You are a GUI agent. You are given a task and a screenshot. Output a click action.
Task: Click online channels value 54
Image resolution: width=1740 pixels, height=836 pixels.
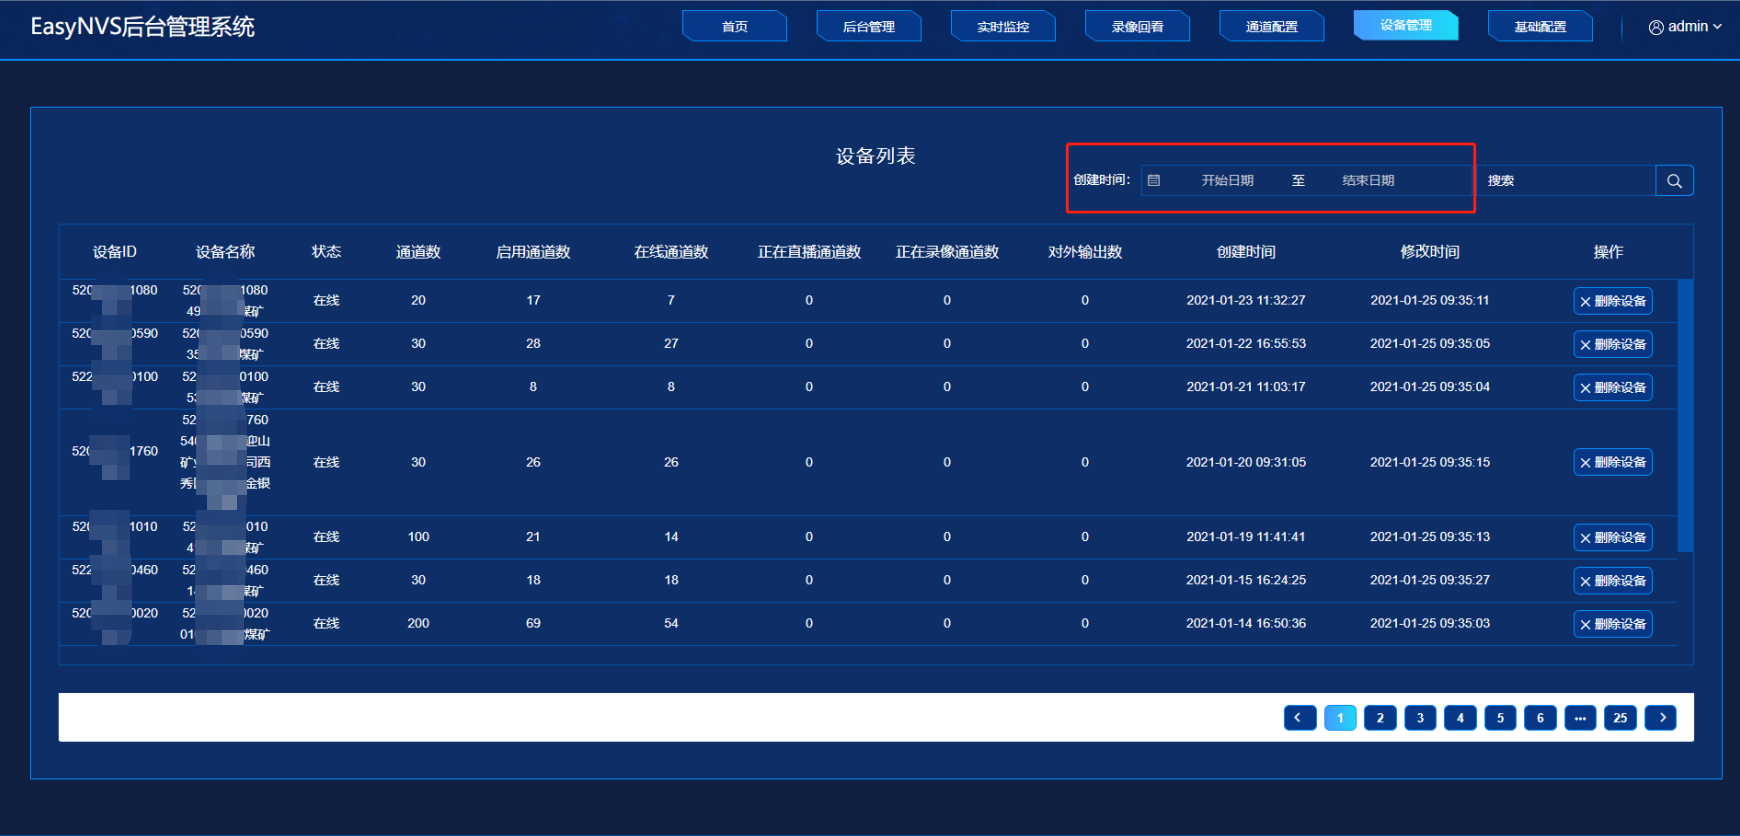(671, 623)
